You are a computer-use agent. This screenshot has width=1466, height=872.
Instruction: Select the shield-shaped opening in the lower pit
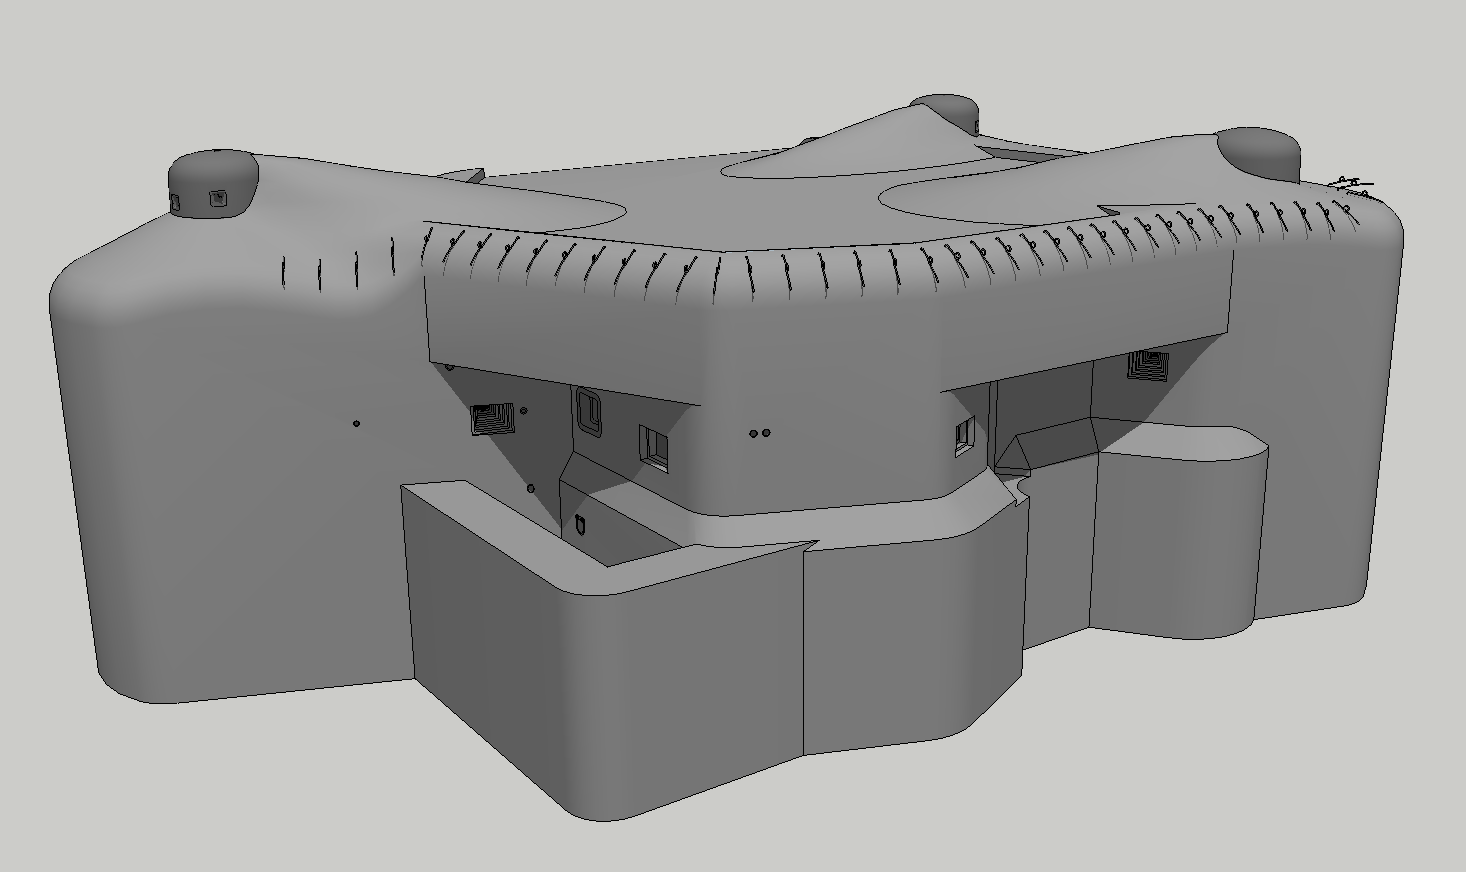(582, 523)
